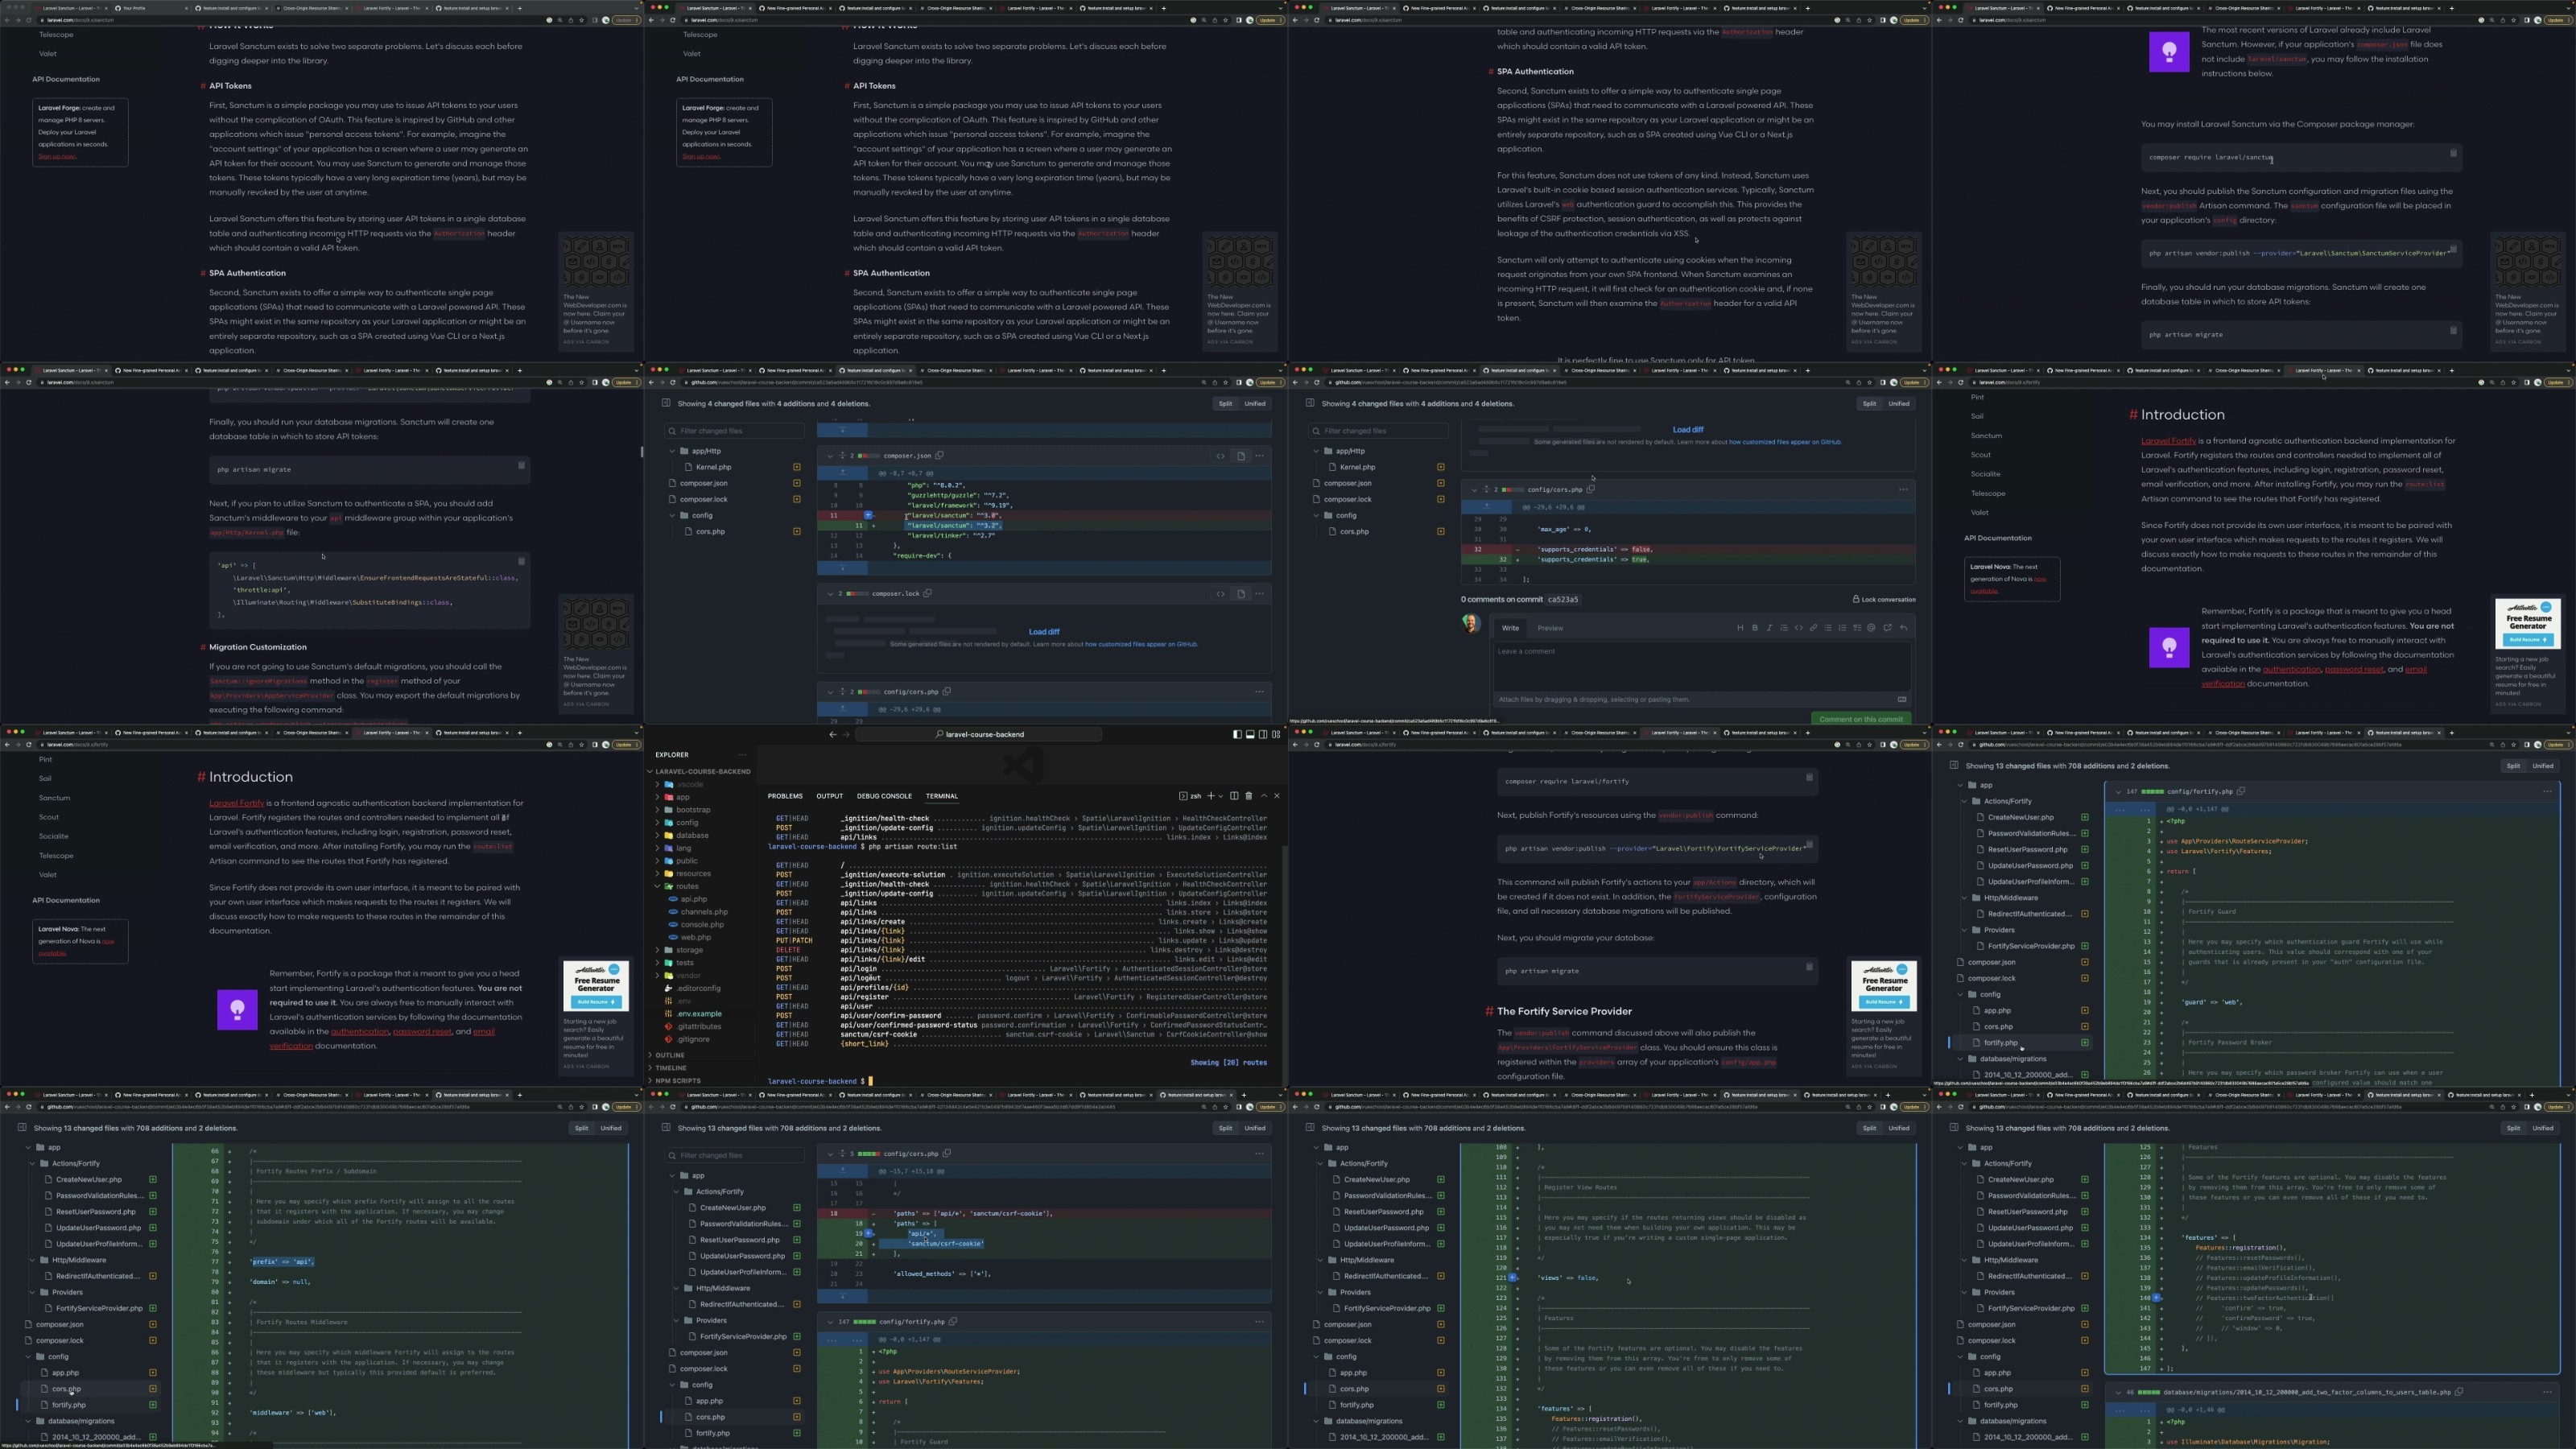
Task: Expand the NPM SCRIPTS section
Action: click(x=674, y=1081)
